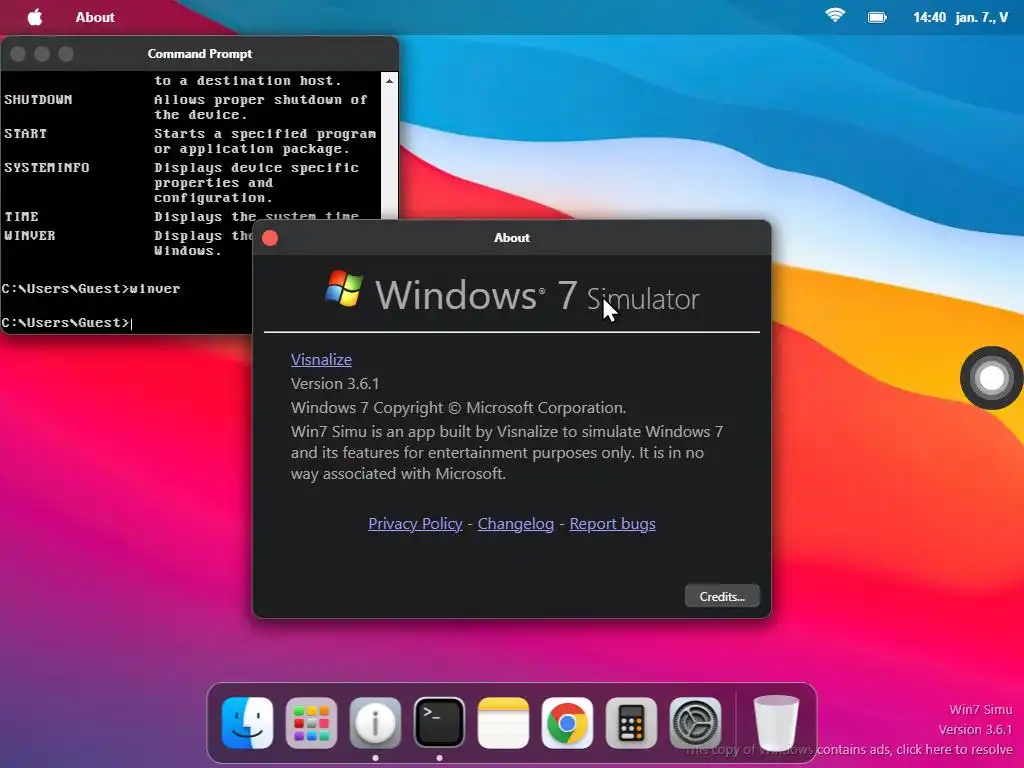Launch Finder from the dock
The height and width of the screenshot is (768, 1024).
(248, 723)
